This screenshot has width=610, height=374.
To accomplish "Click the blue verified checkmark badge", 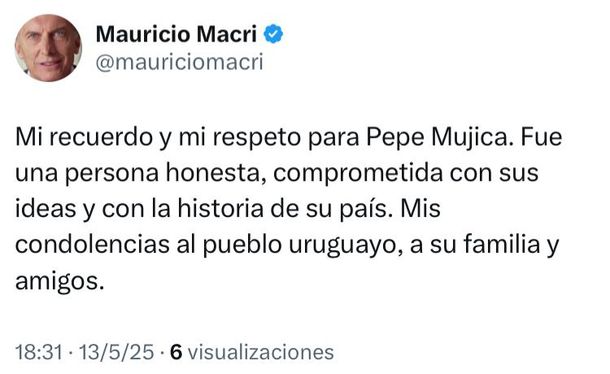I will click(273, 34).
